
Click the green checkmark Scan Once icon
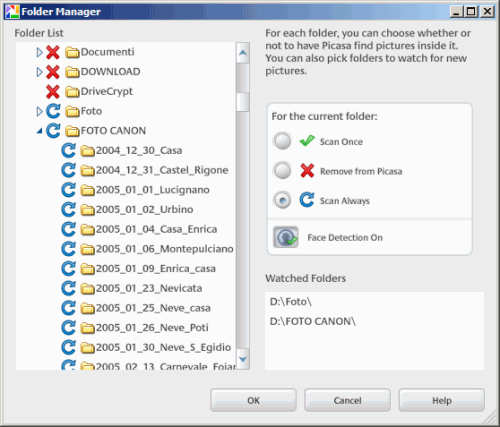click(x=307, y=141)
